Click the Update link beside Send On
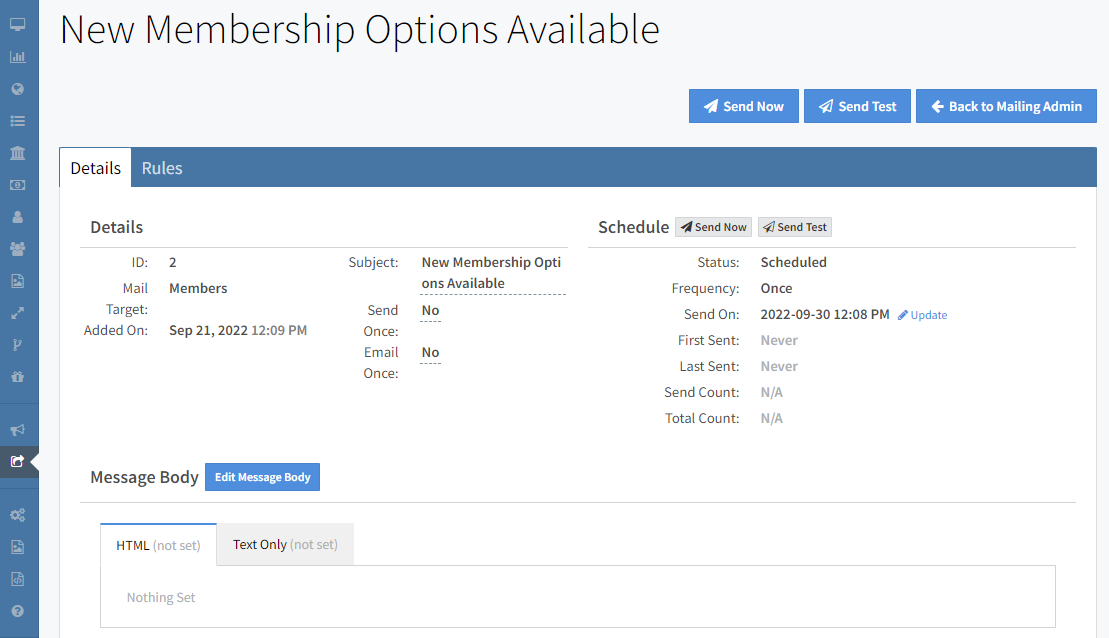Image resolution: width=1109 pixels, height=638 pixels. click(922, 315)
